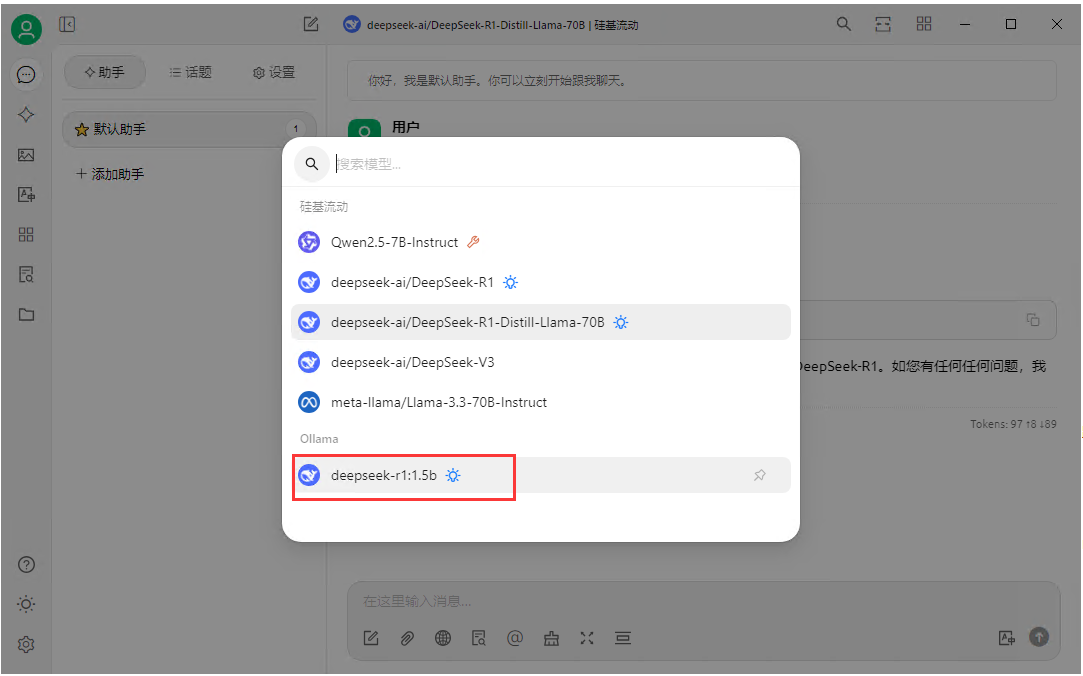Click the 硅基流动 group header
Screen dimensions: 1083x676
pyautogui.click(x=324, y=206)
